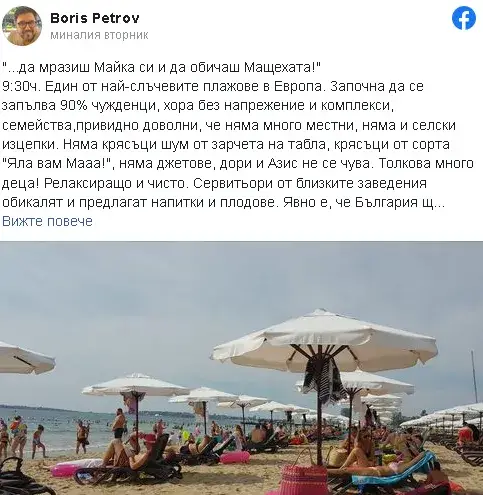This screenshot has width=483, height=495.
Task: Click the man standing near the shoreline
Action: click(x=119, y=426)
